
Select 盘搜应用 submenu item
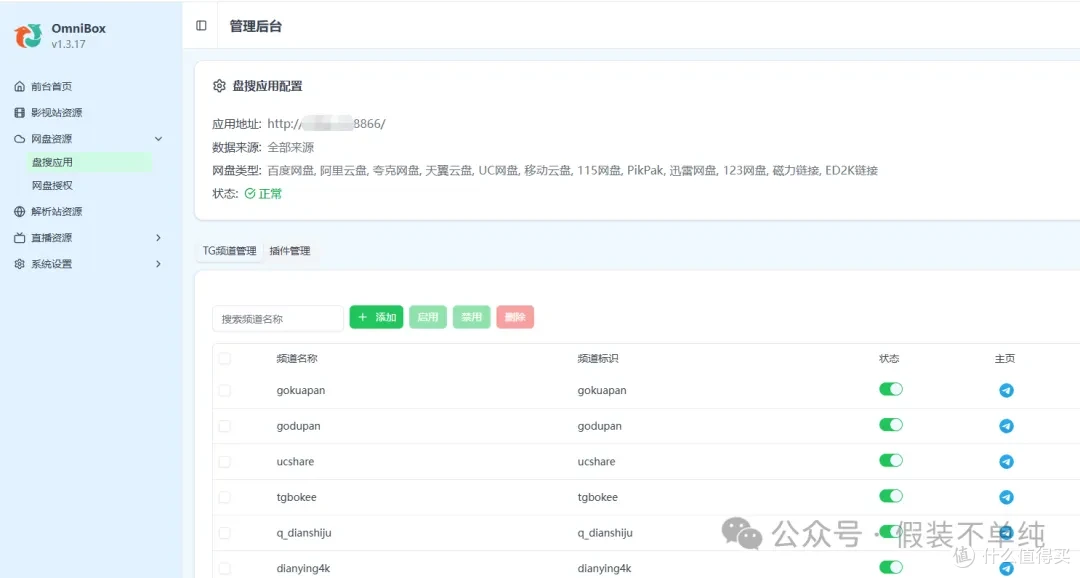point(88,162)
